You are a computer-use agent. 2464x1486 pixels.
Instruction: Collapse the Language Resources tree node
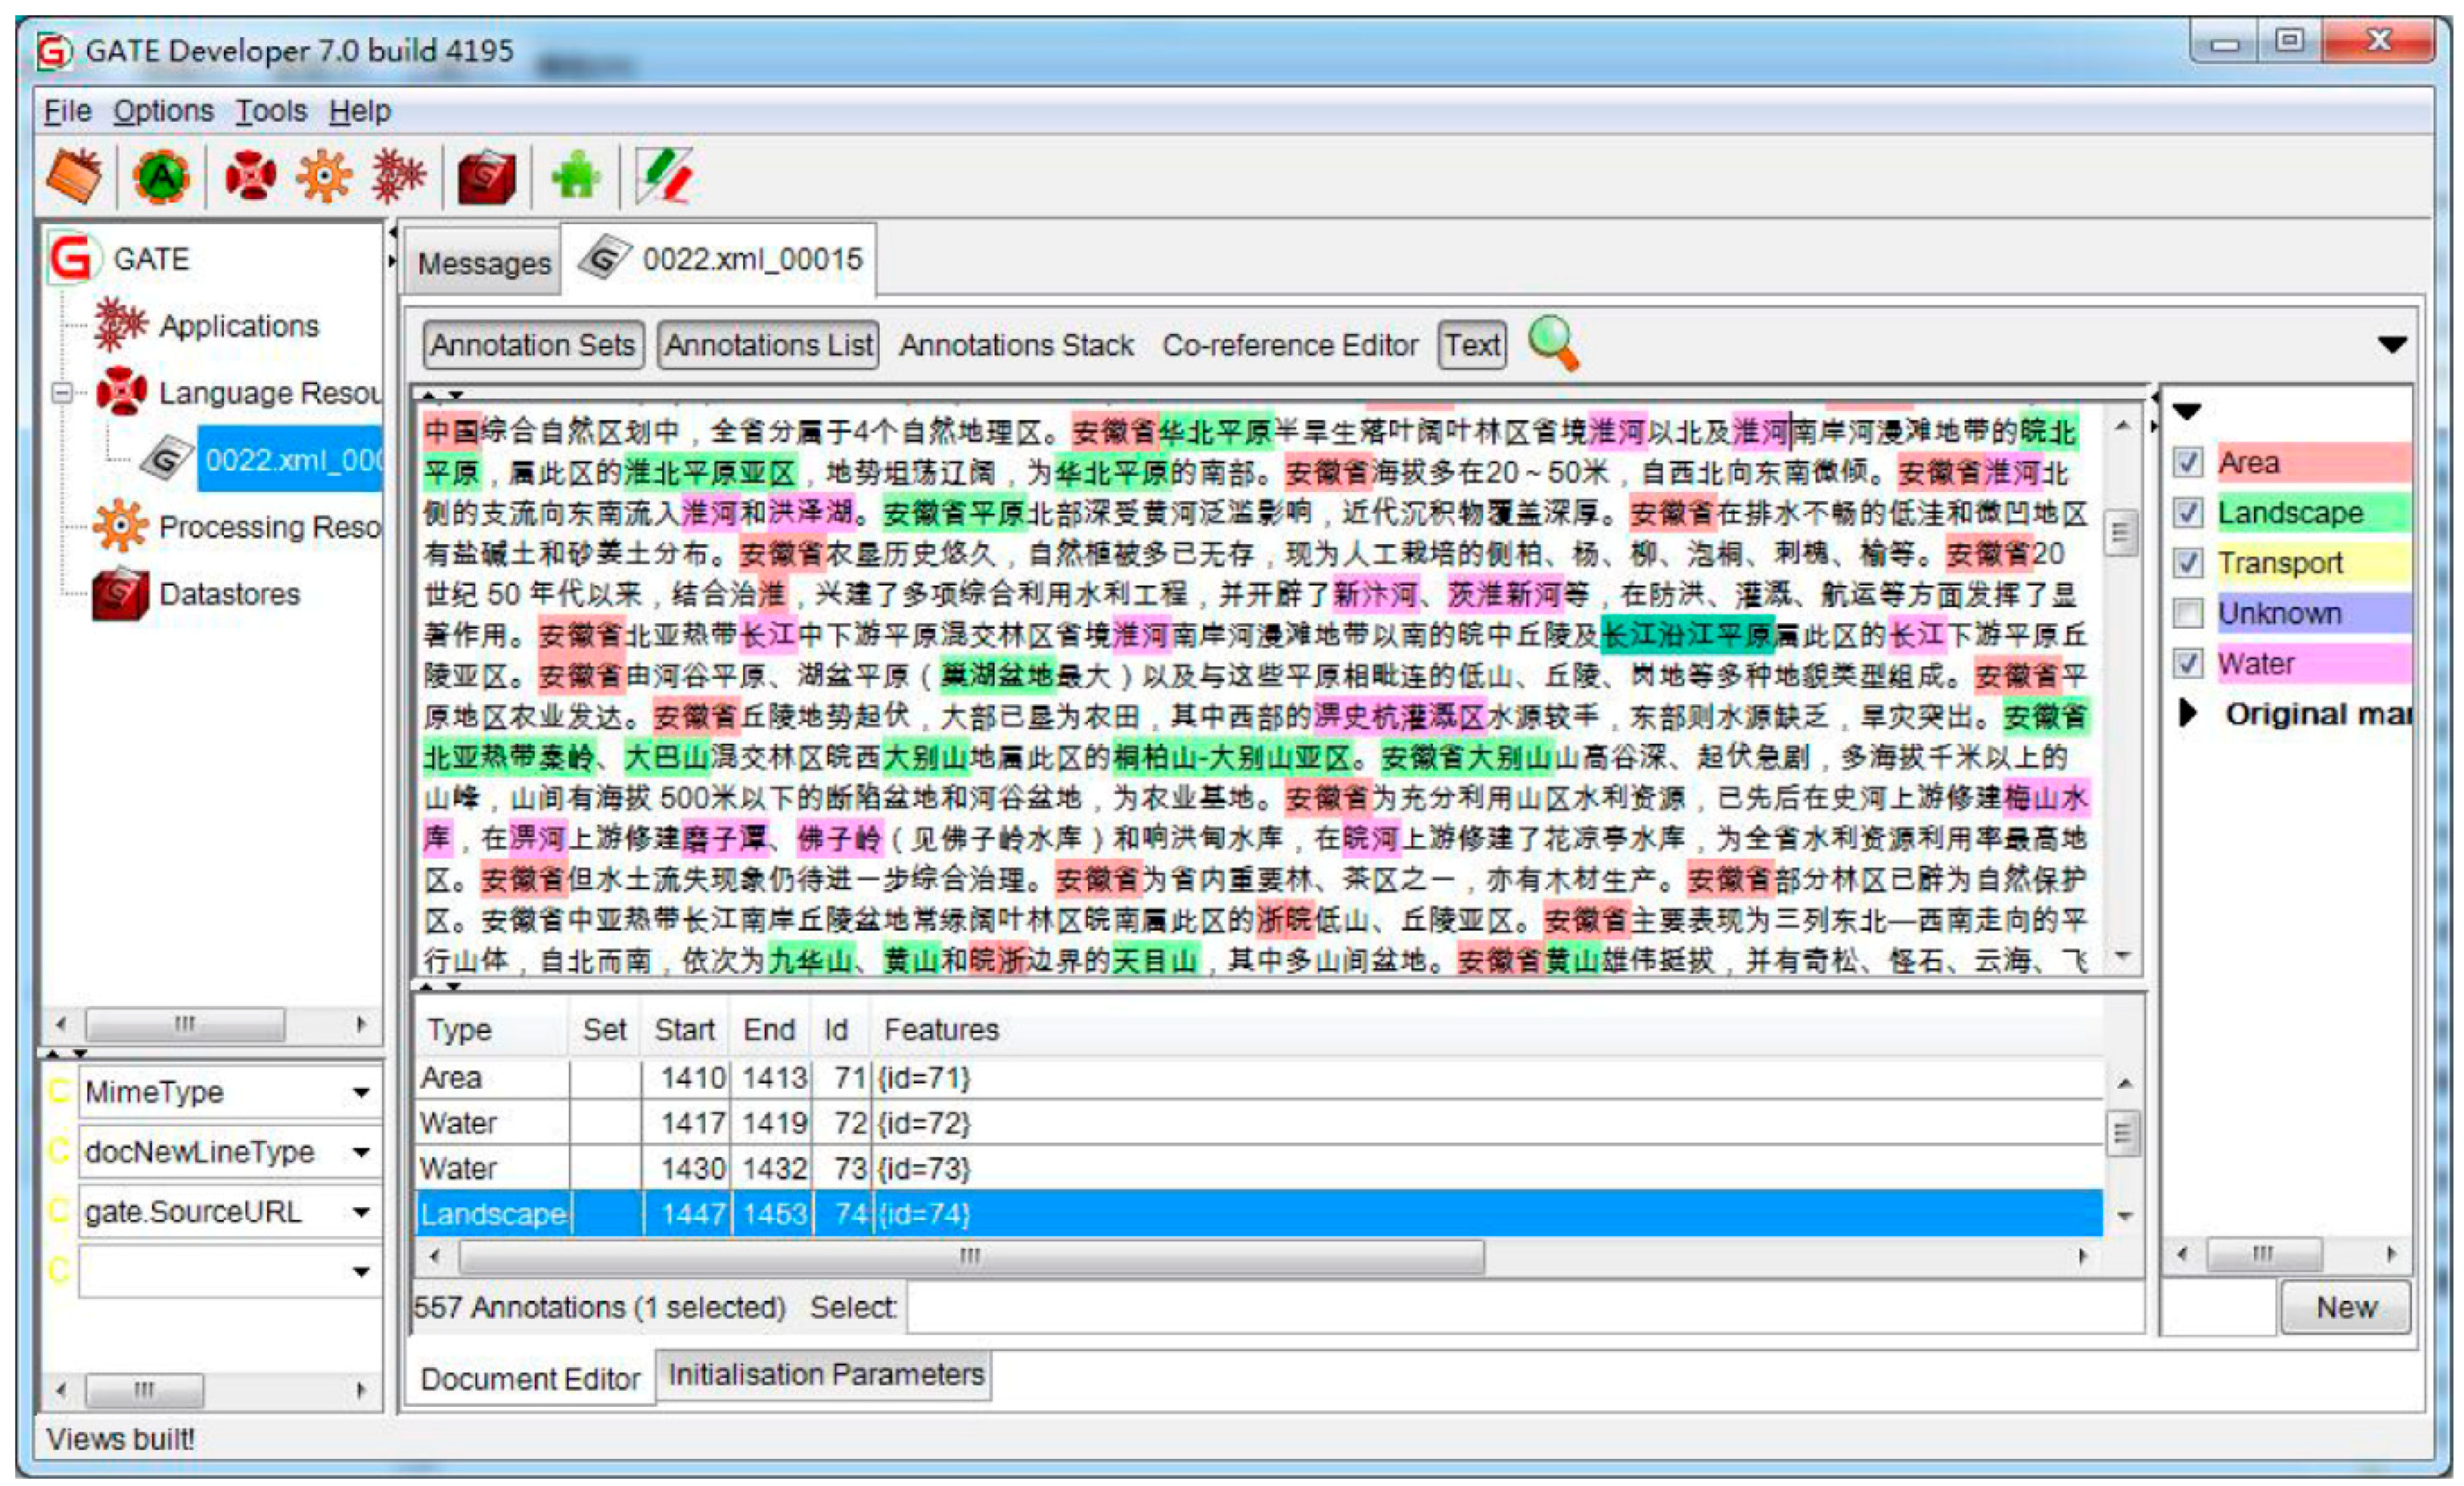tap(62, 392)
